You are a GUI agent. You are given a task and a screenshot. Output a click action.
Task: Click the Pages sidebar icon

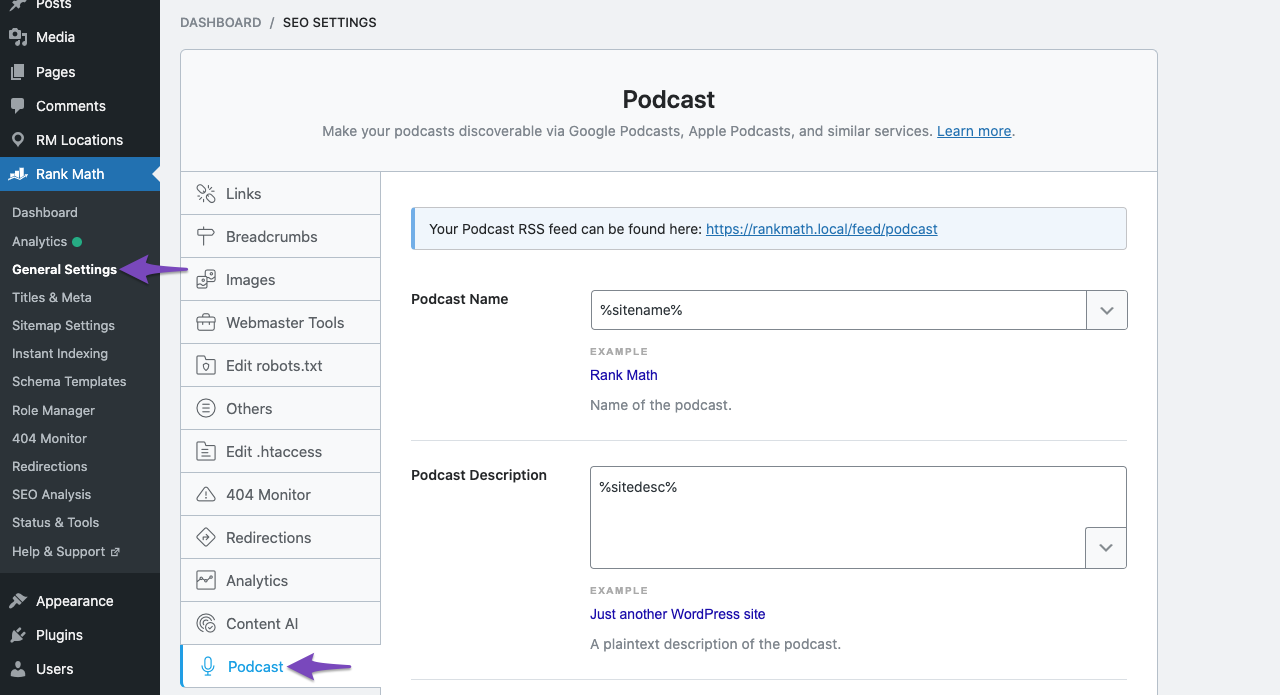[x=18, y=72]
